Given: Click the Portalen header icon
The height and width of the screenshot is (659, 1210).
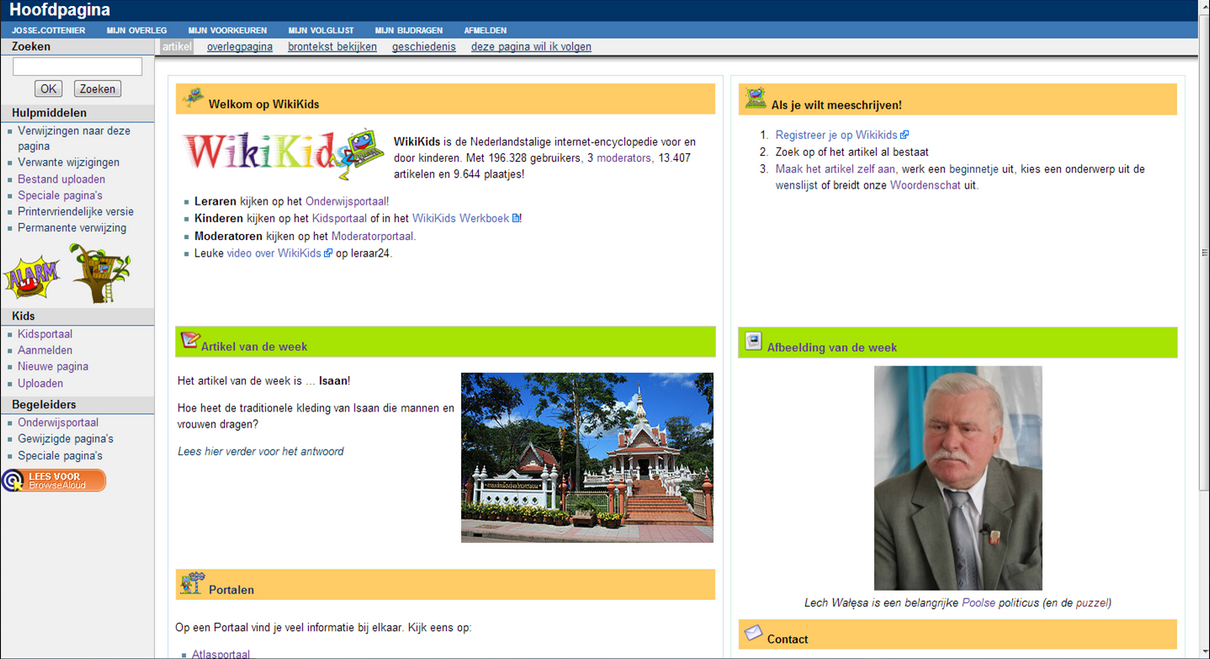Looking at the screenshot, I should click(191, 584).
